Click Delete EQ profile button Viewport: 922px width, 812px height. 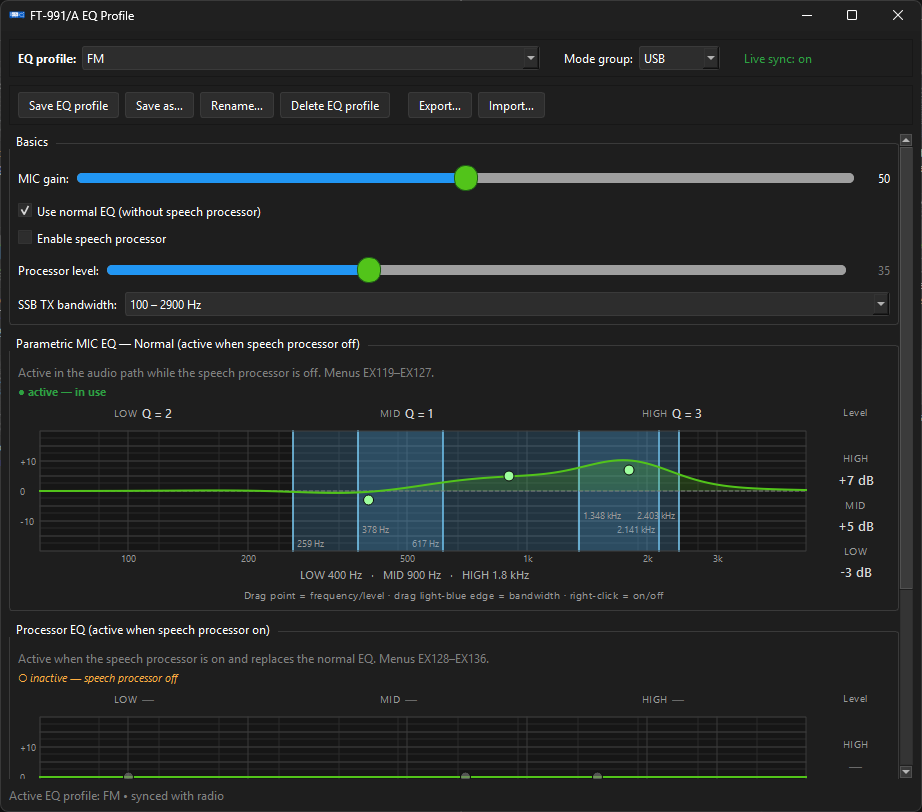click(x=335, y=106)
